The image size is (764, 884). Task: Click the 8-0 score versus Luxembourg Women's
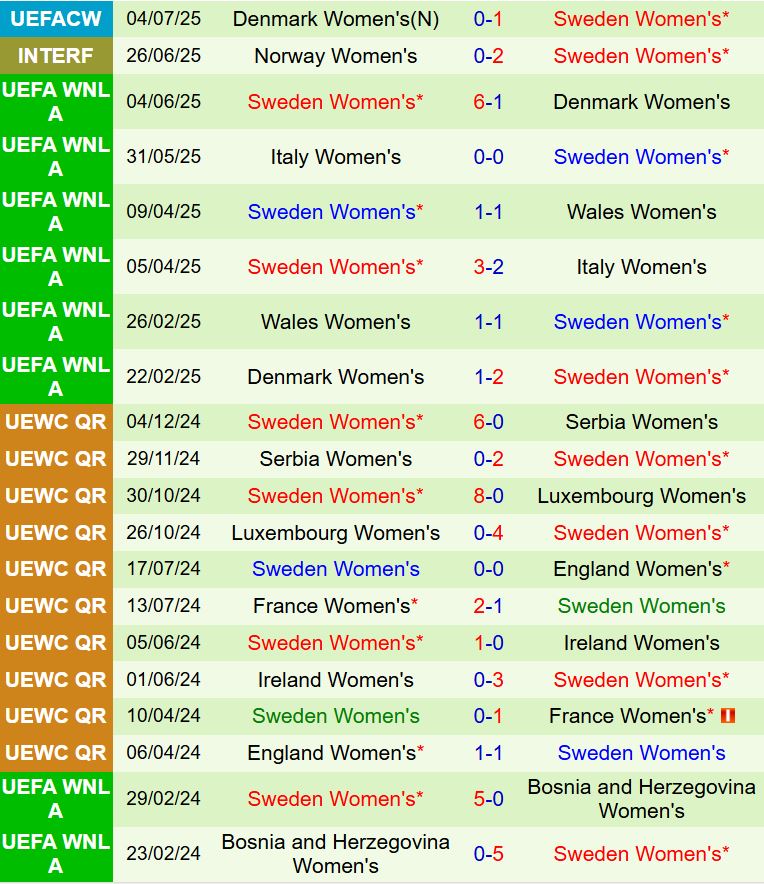pyautogui.click(x=488, y=496)
